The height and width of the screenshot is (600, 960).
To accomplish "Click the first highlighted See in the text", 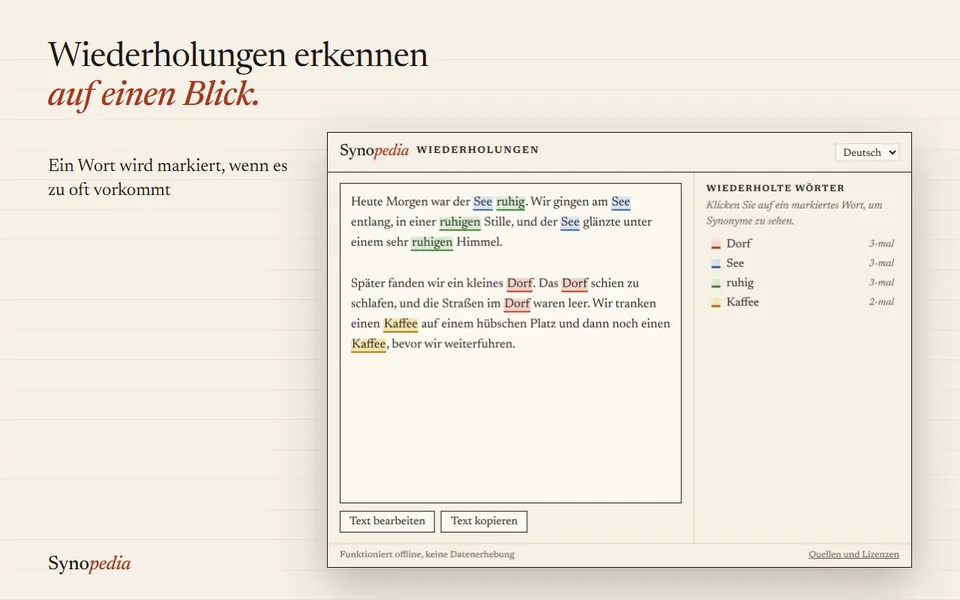I will coord(482,202).
